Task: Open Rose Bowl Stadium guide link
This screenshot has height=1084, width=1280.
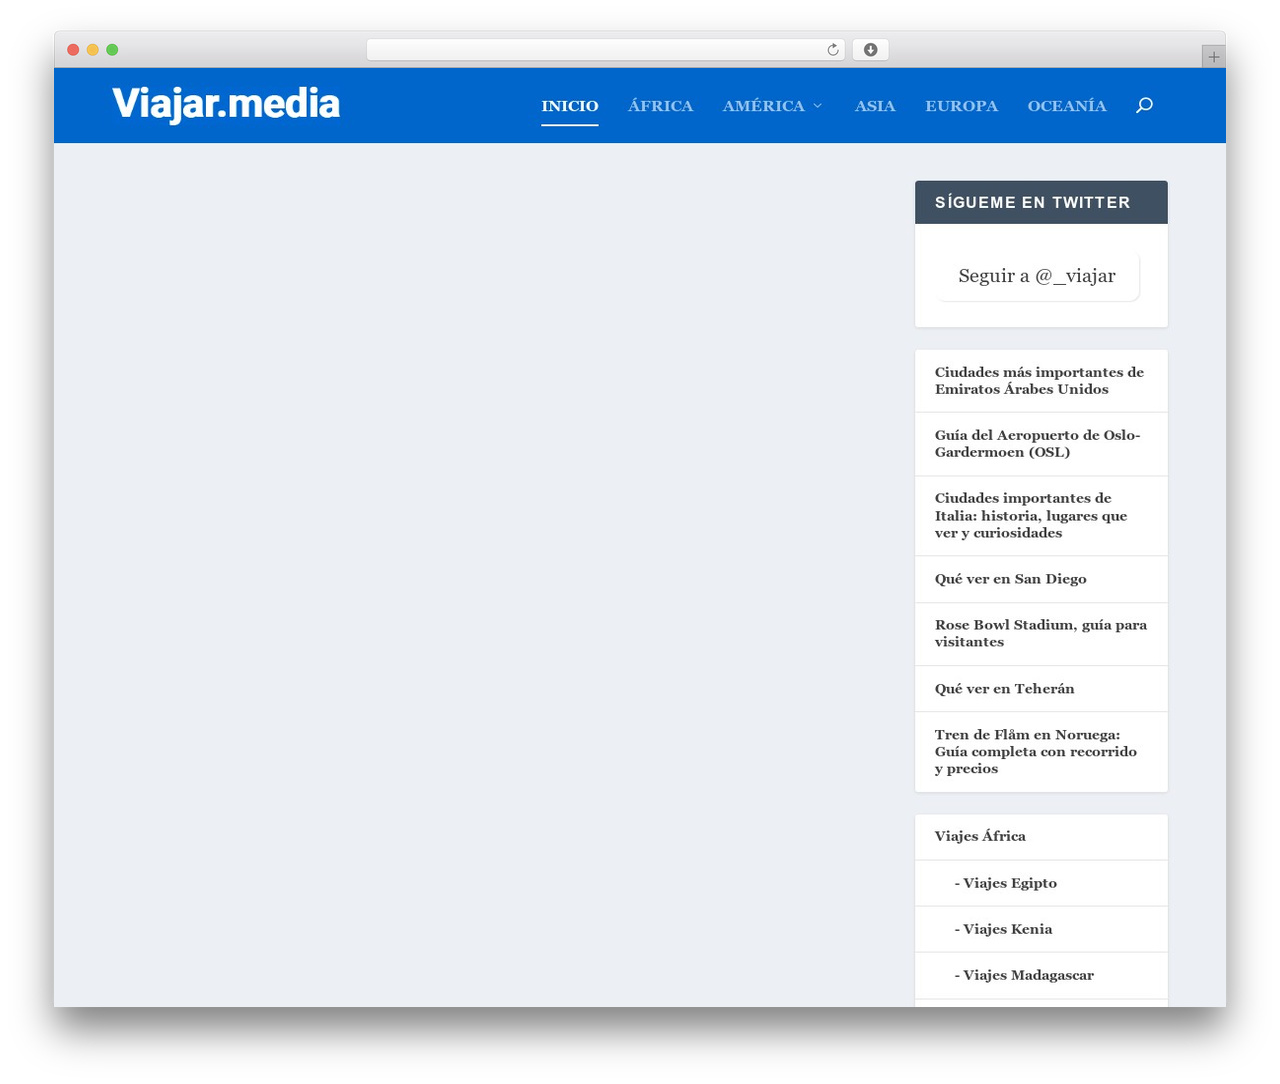Action: coord(1041,634)
